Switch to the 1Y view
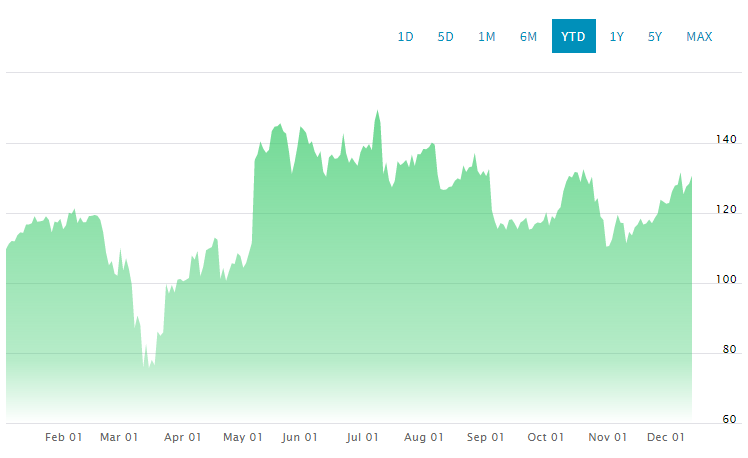This screenshot has width=748, height=458. (617, 37)
